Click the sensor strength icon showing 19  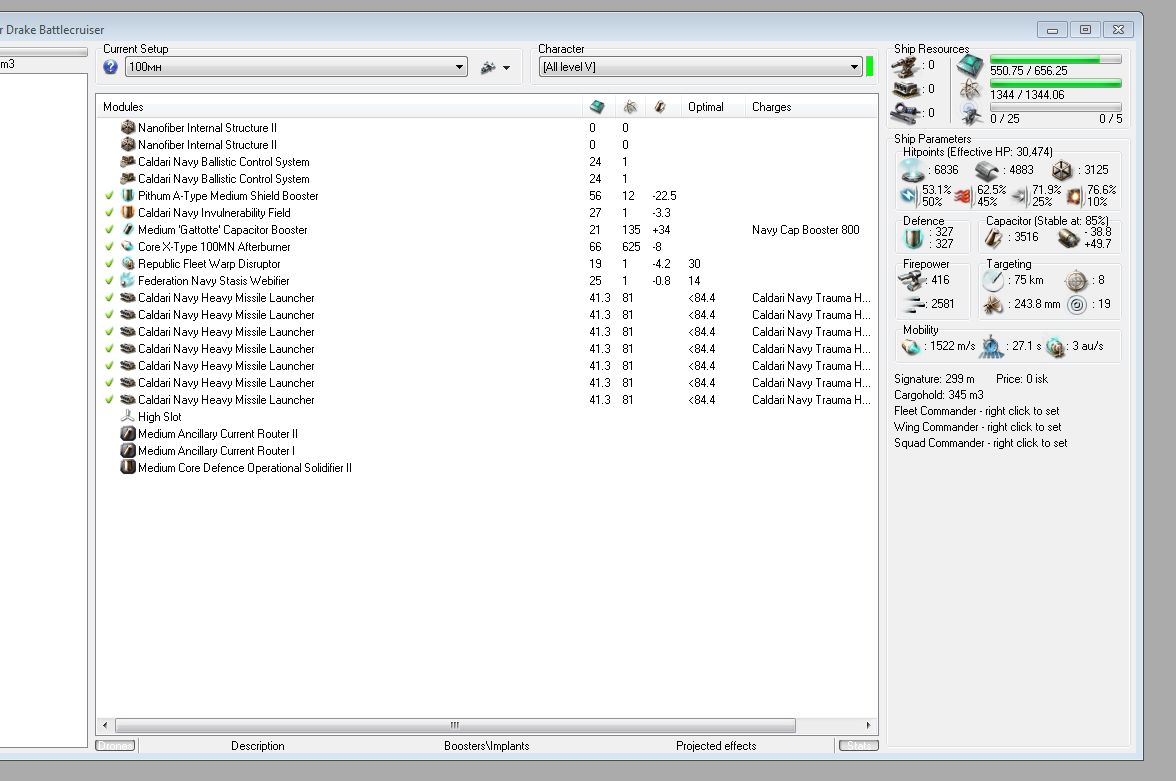coord(1077,305)
